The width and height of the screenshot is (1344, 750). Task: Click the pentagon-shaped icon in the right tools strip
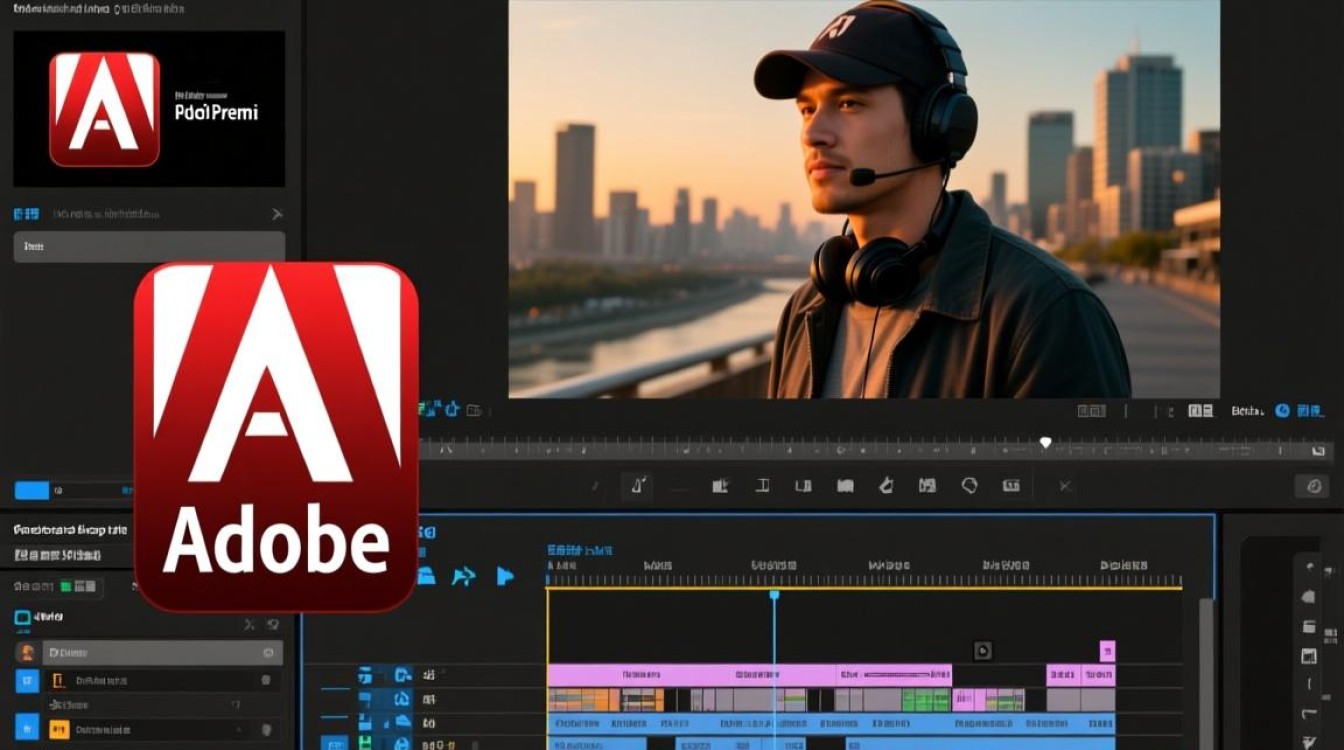pyautogui.click(x=1308, y=597)
